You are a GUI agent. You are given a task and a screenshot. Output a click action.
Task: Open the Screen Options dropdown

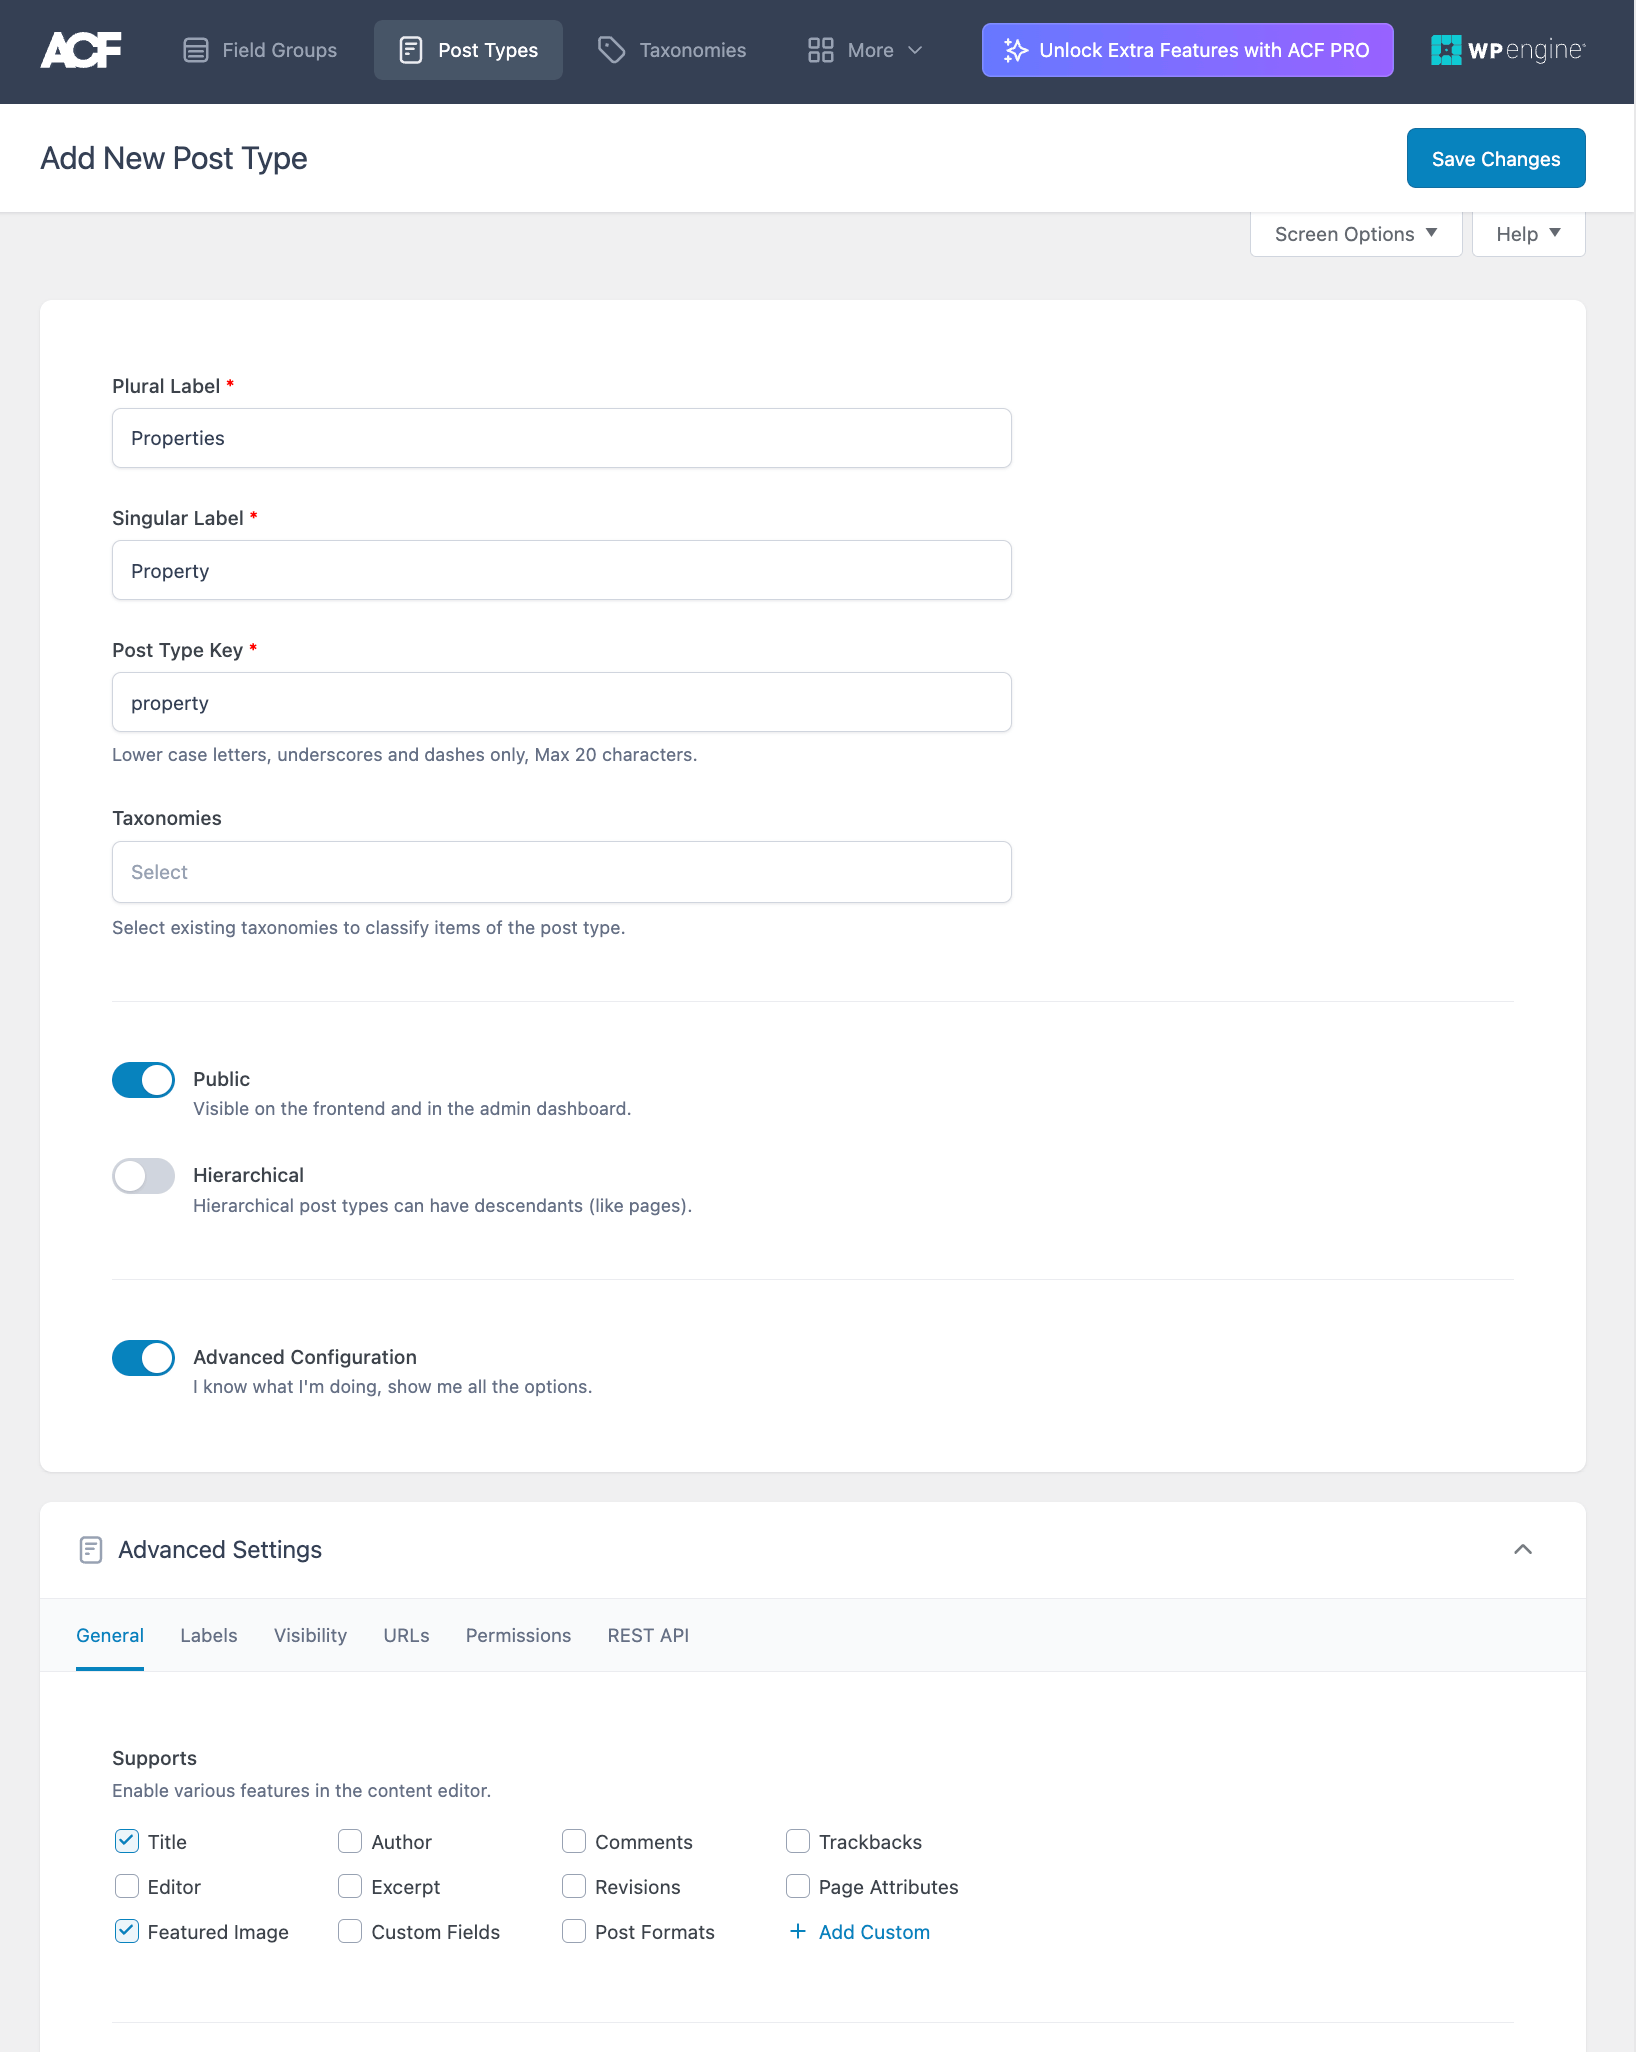click(1355, 233)
